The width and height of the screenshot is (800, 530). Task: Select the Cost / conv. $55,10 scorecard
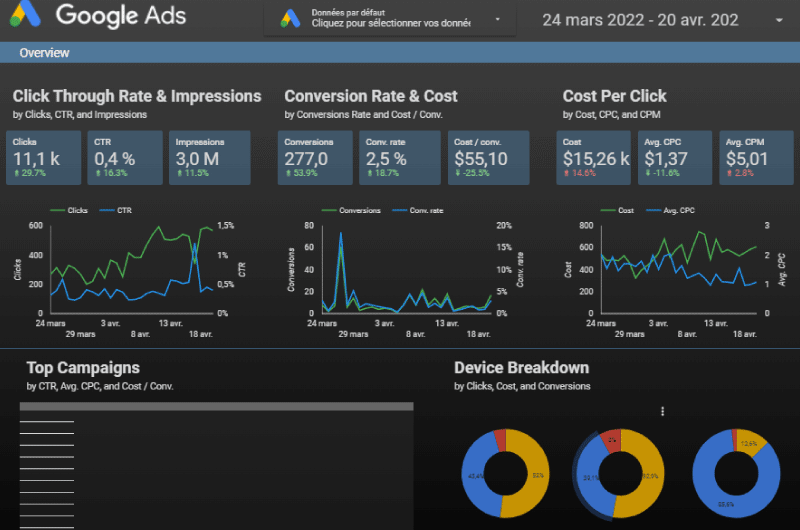coord(488,157)
